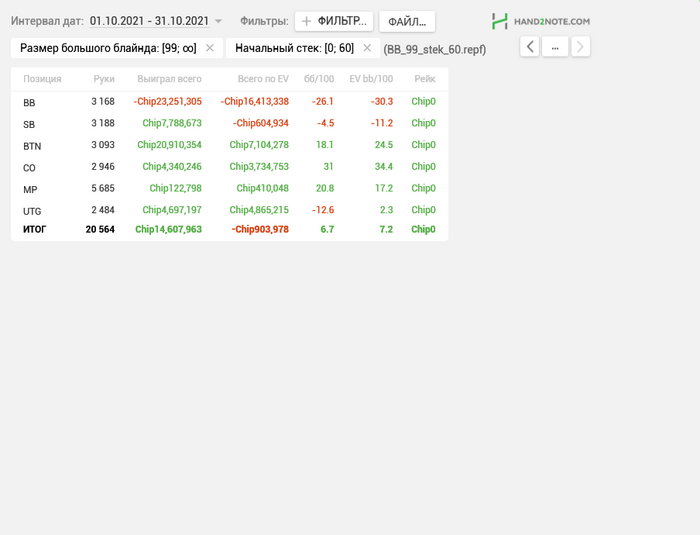
Task: Click the 24.5 EV bb/100 value
Action: [383, 145]
